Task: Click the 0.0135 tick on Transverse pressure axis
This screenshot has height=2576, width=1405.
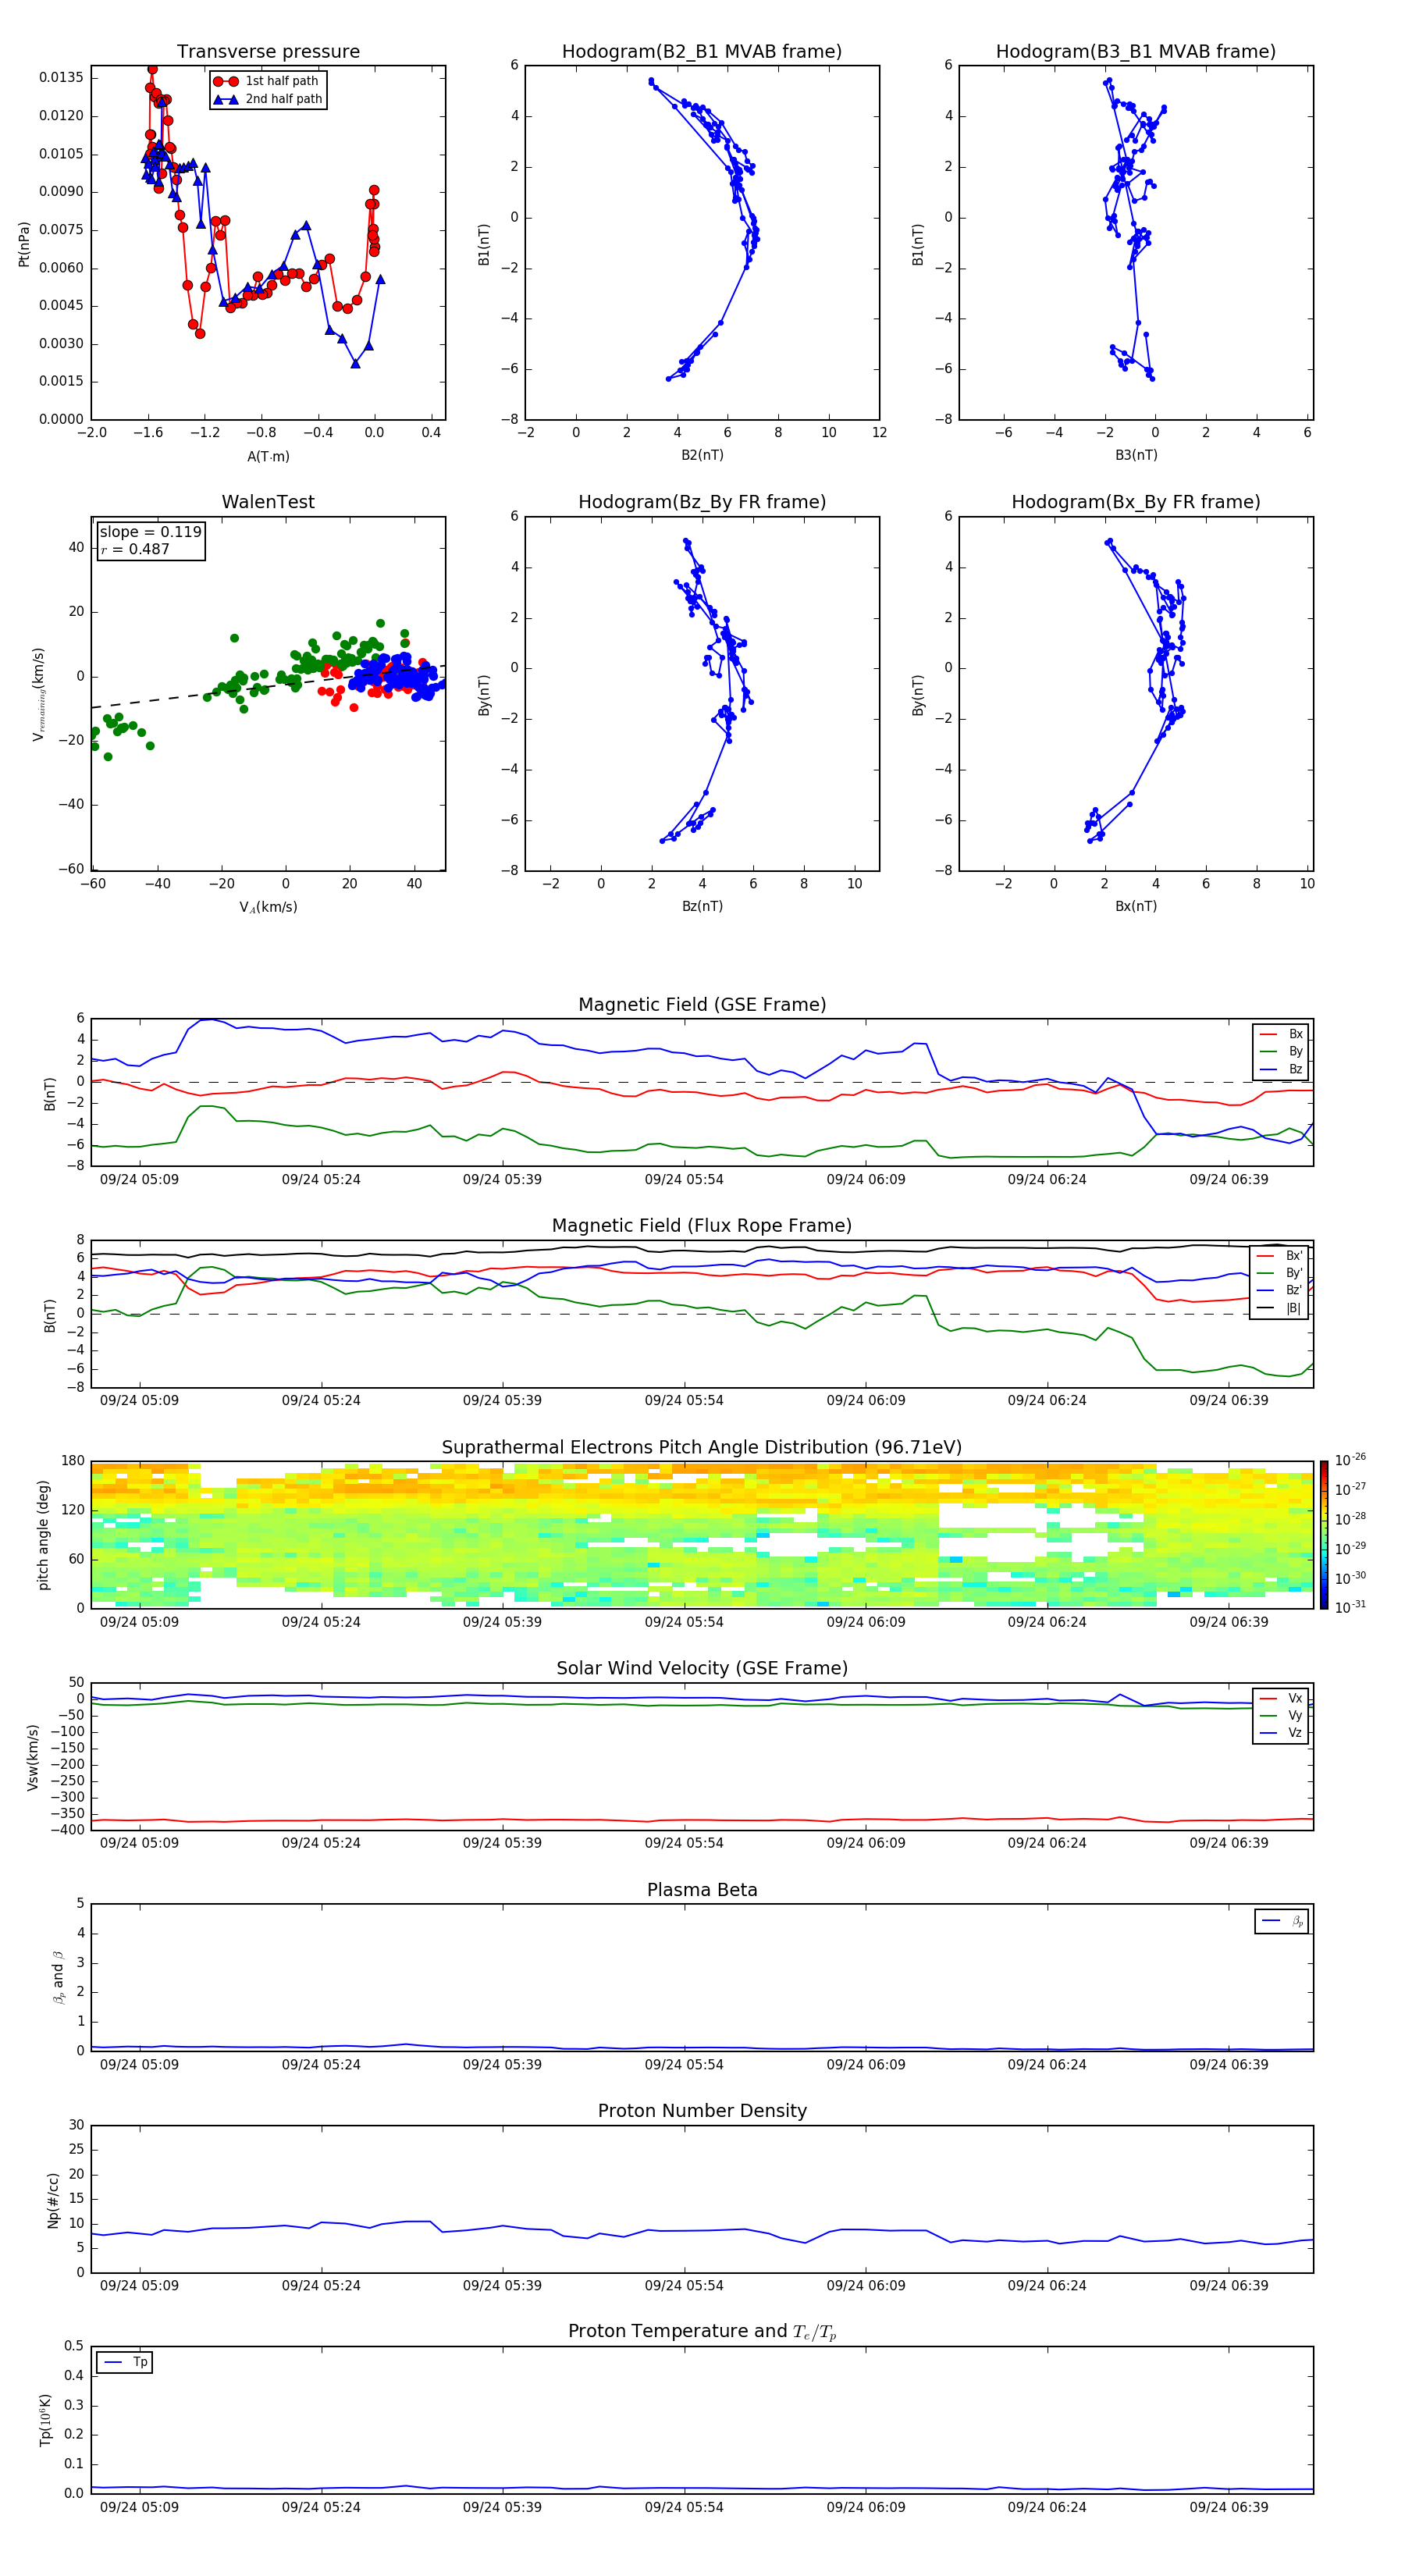Action: (61, 78)
